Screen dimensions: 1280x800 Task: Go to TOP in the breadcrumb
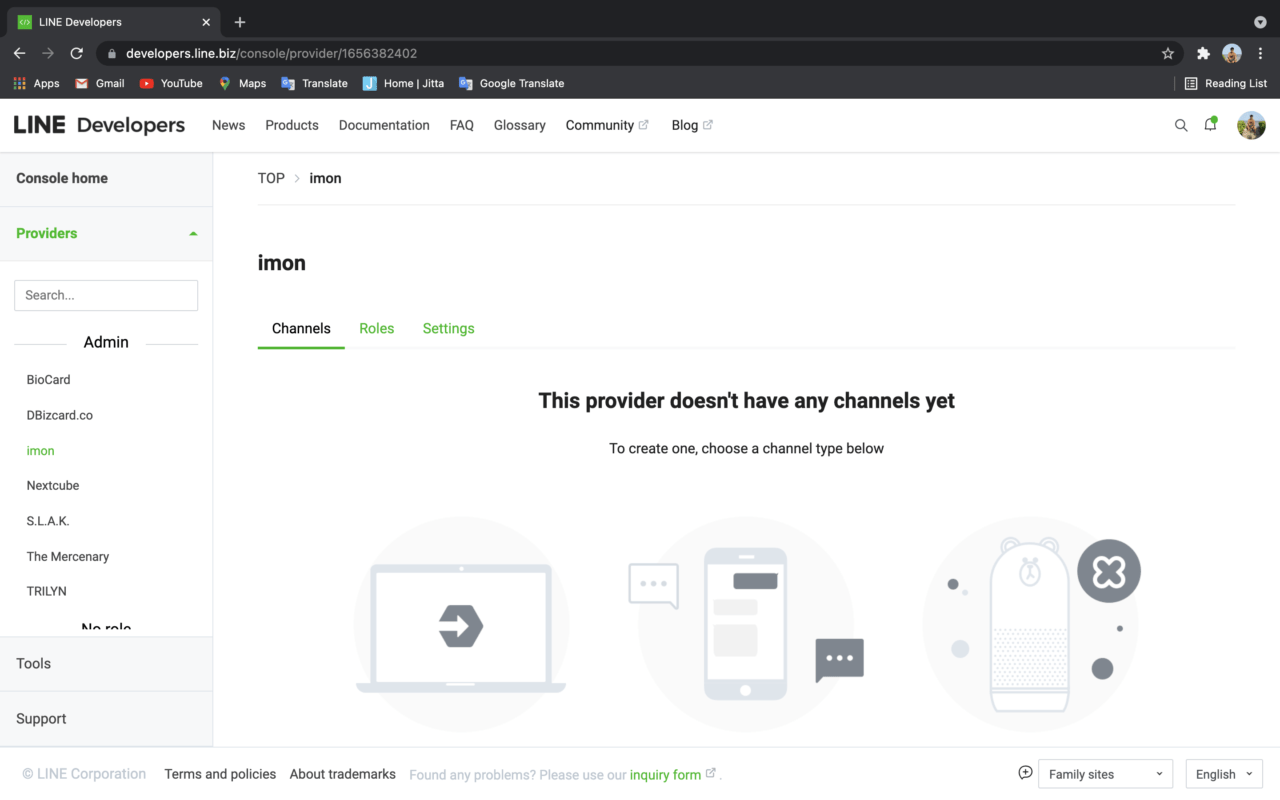point(271,178)
